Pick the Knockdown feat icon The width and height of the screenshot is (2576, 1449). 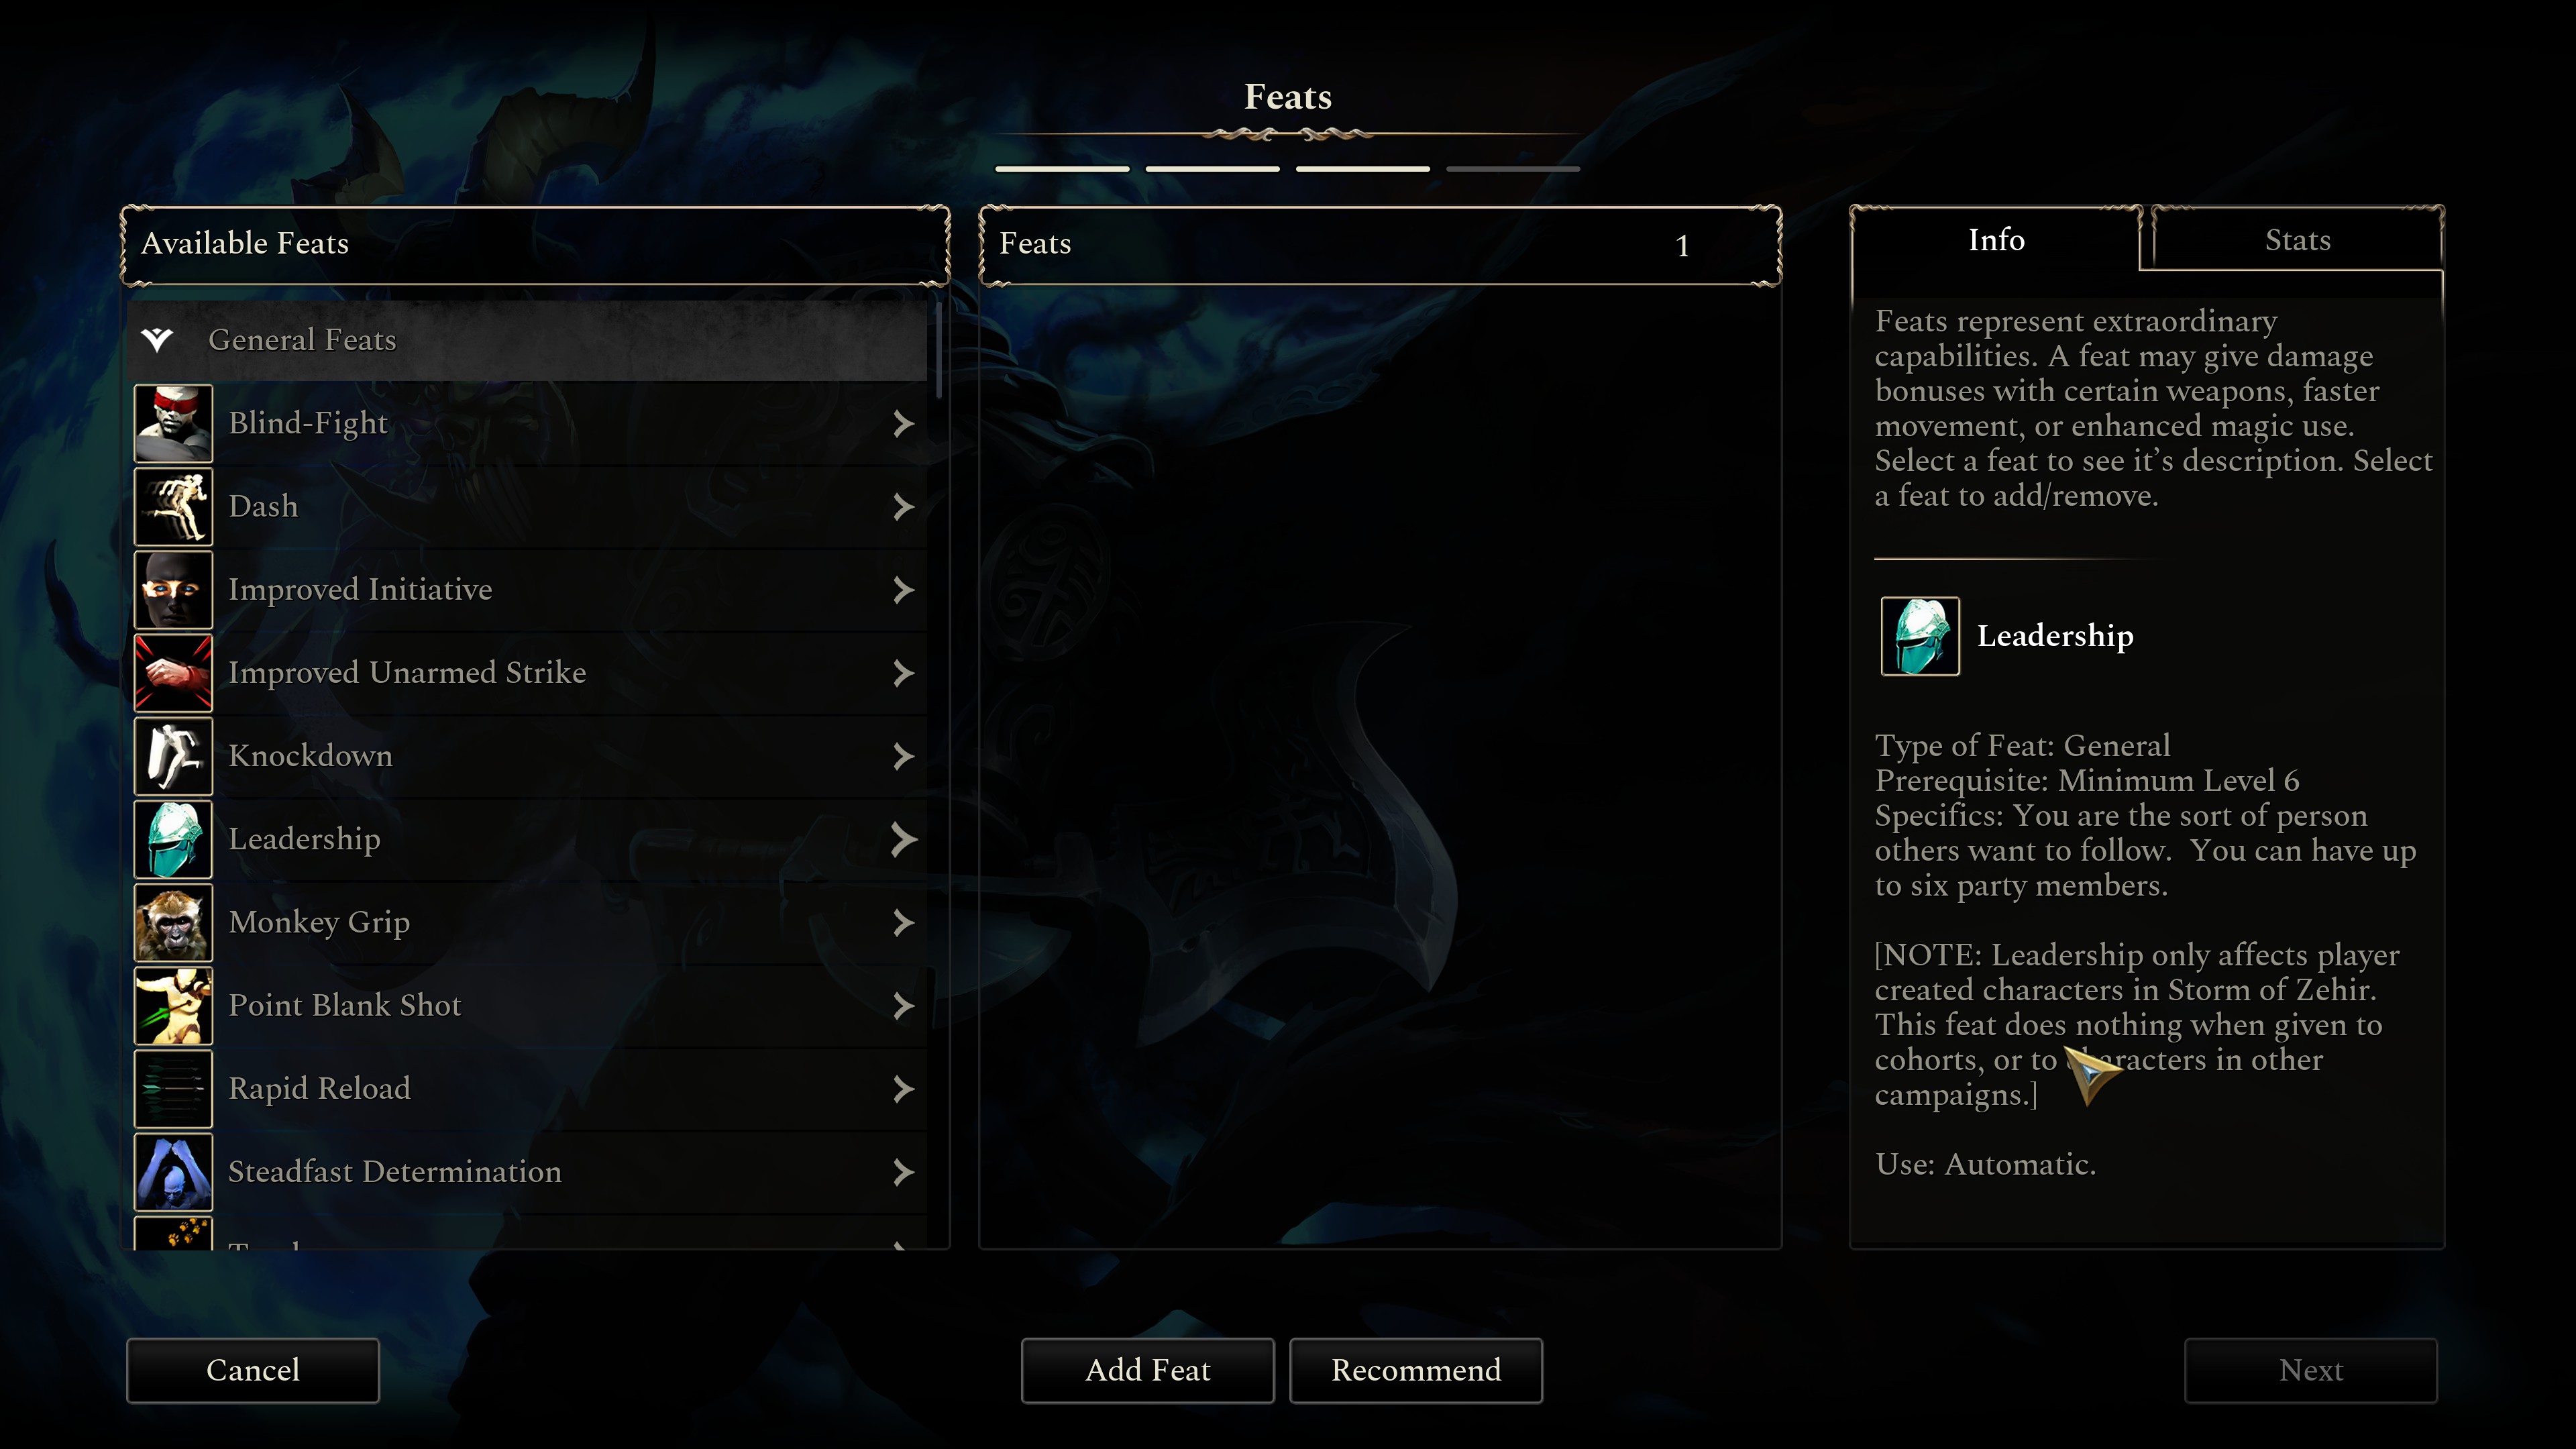pyautogui.click(x=173, y=755)
